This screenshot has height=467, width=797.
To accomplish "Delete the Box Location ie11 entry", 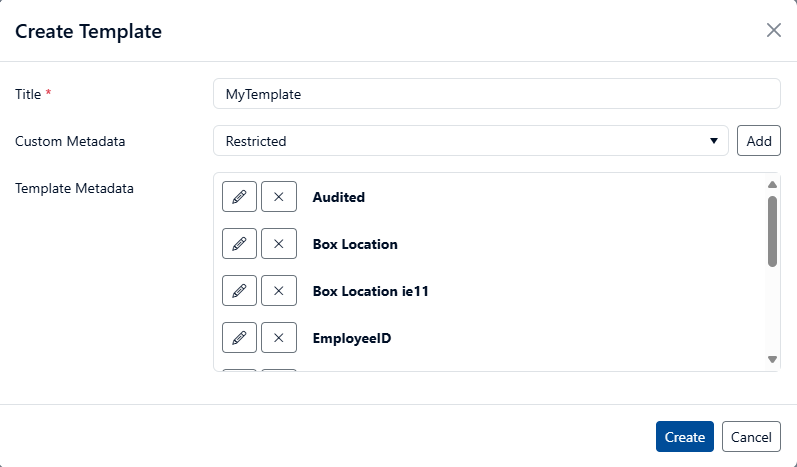I will tap(279, 291).
